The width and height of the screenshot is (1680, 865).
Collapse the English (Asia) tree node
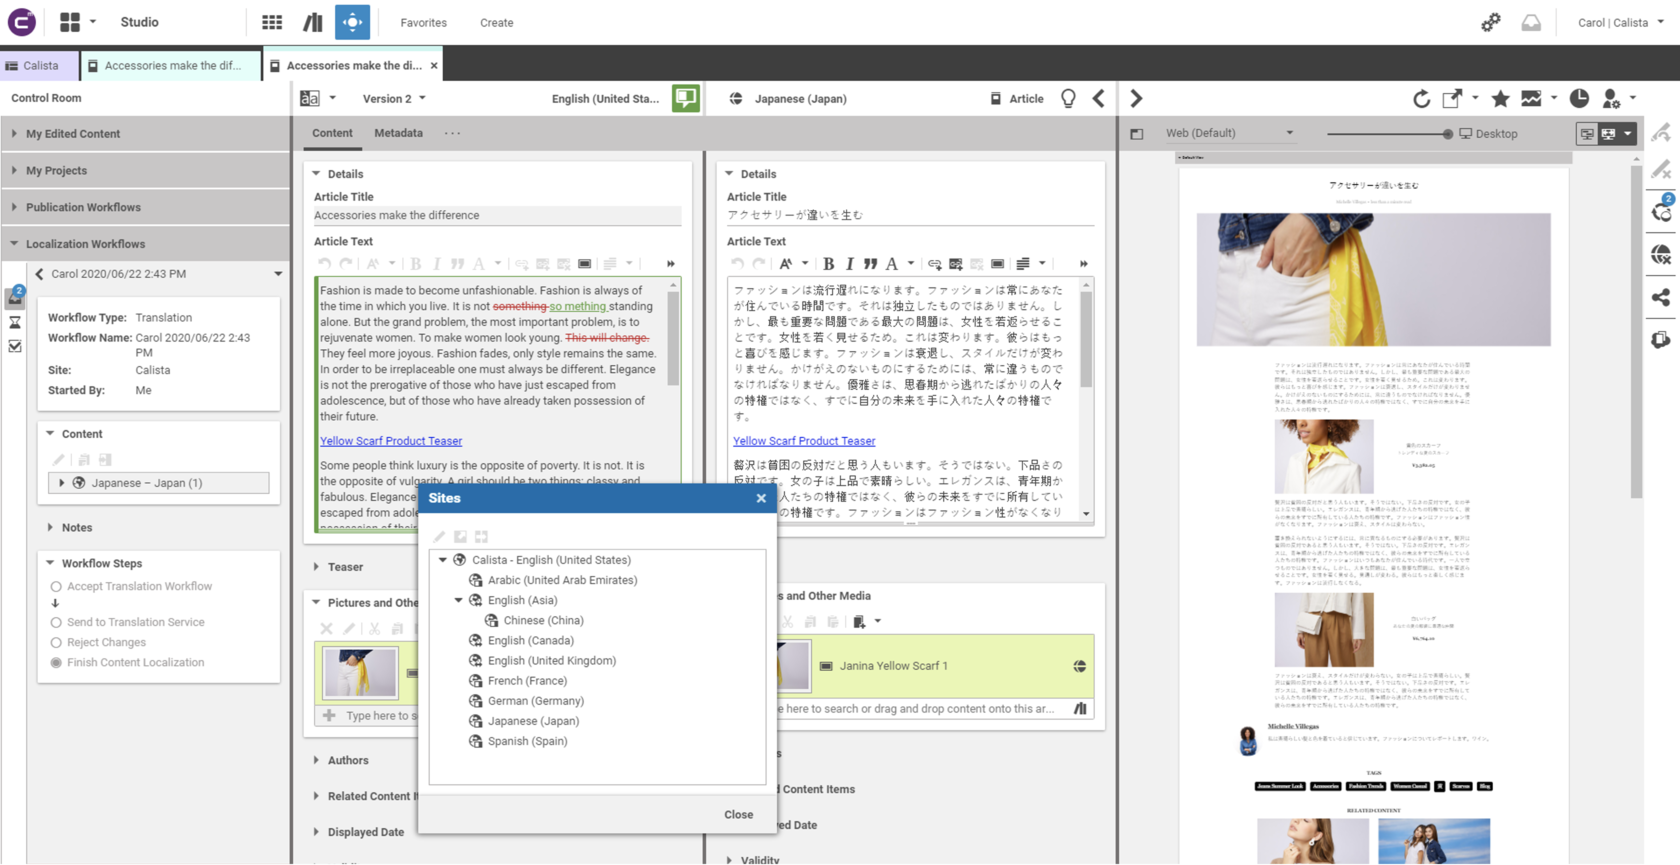point(459,600)
